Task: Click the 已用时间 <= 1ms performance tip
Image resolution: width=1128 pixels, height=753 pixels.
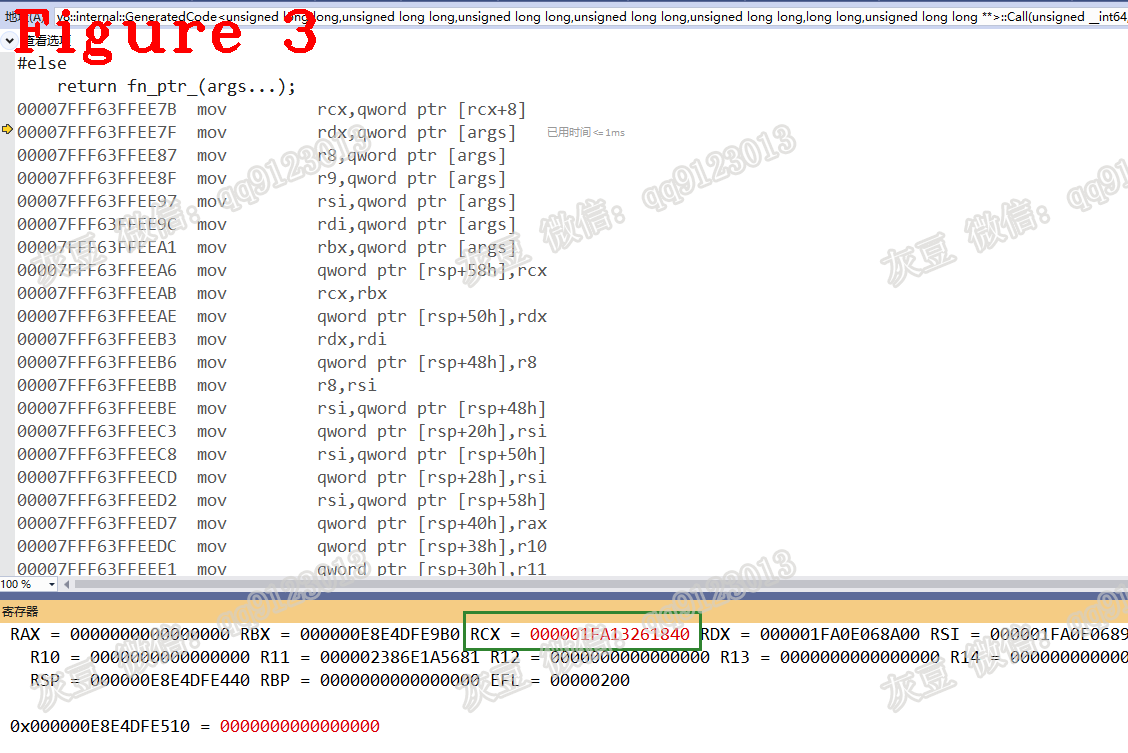Action: (585, 131)
